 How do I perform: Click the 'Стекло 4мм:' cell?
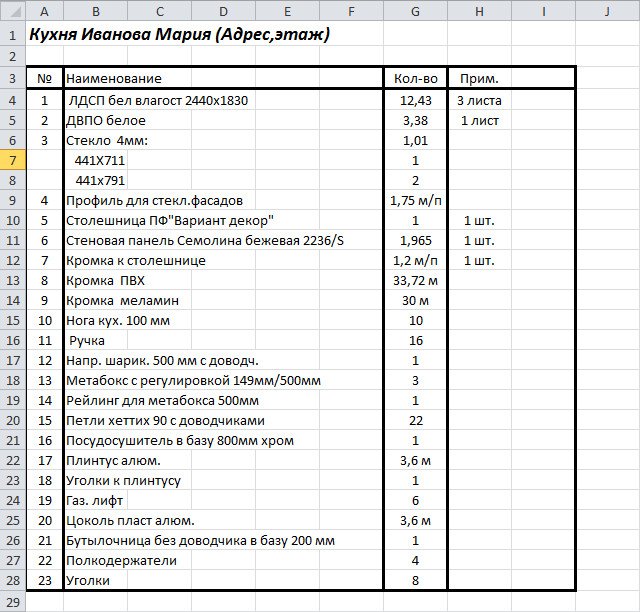click(106, 140)
